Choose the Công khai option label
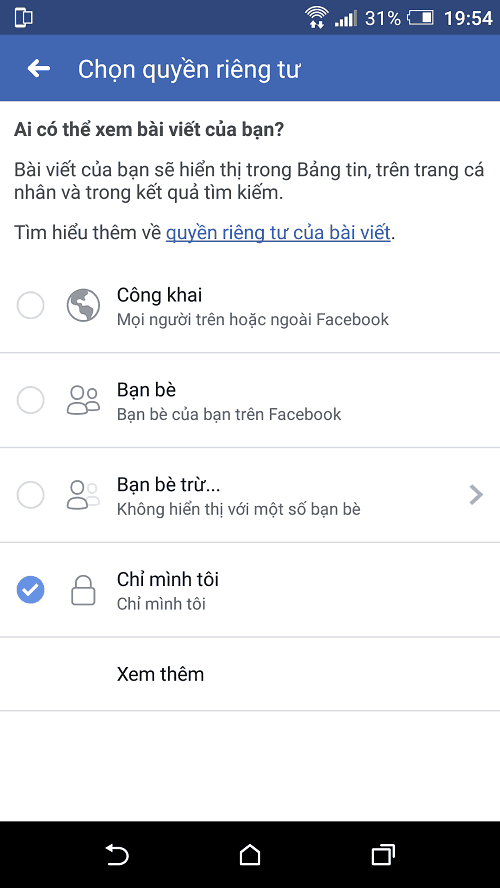500x888 pixels. 159,295
